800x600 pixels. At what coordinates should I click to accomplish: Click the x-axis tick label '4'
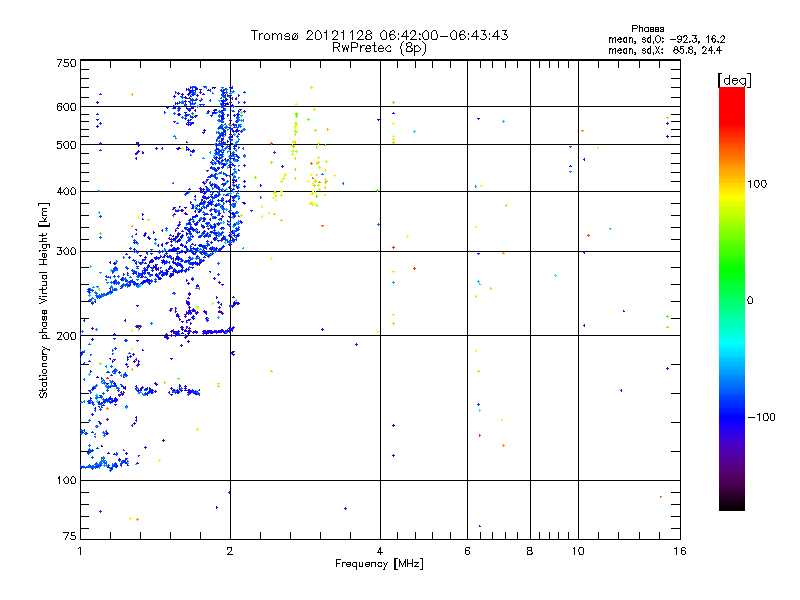point(380,551)
